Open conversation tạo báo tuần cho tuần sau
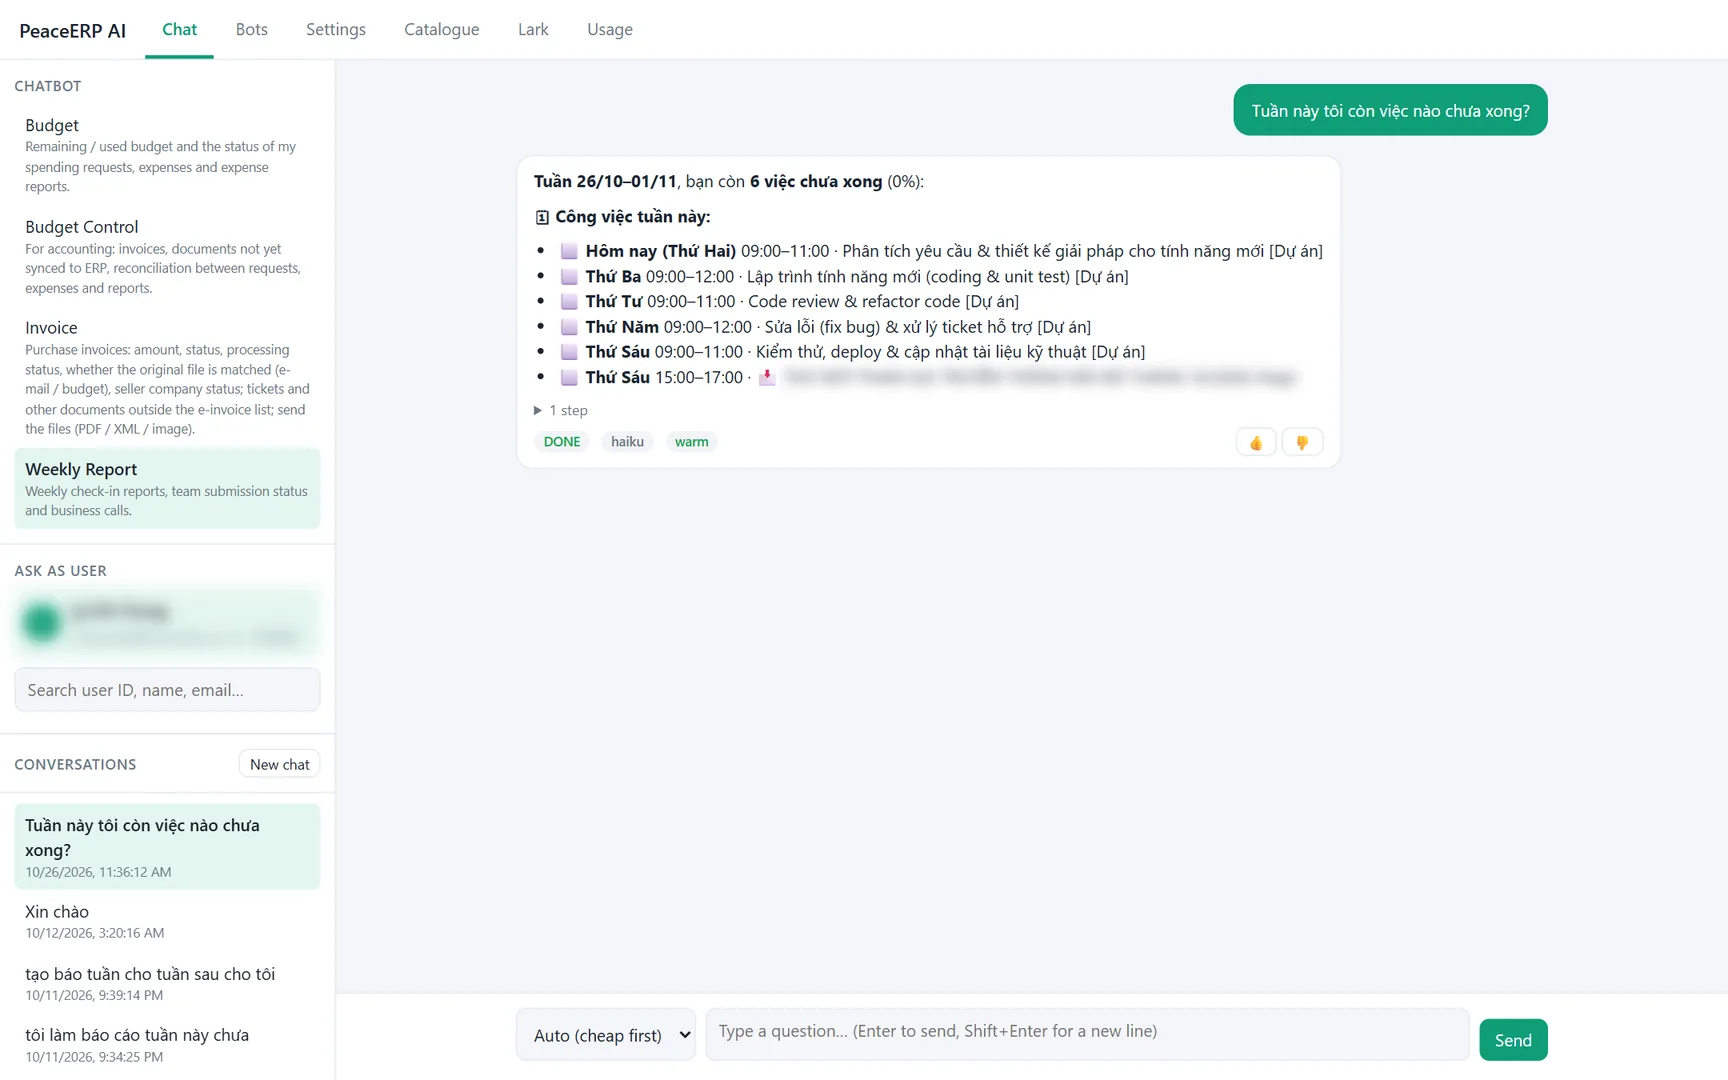 point(167,983)
